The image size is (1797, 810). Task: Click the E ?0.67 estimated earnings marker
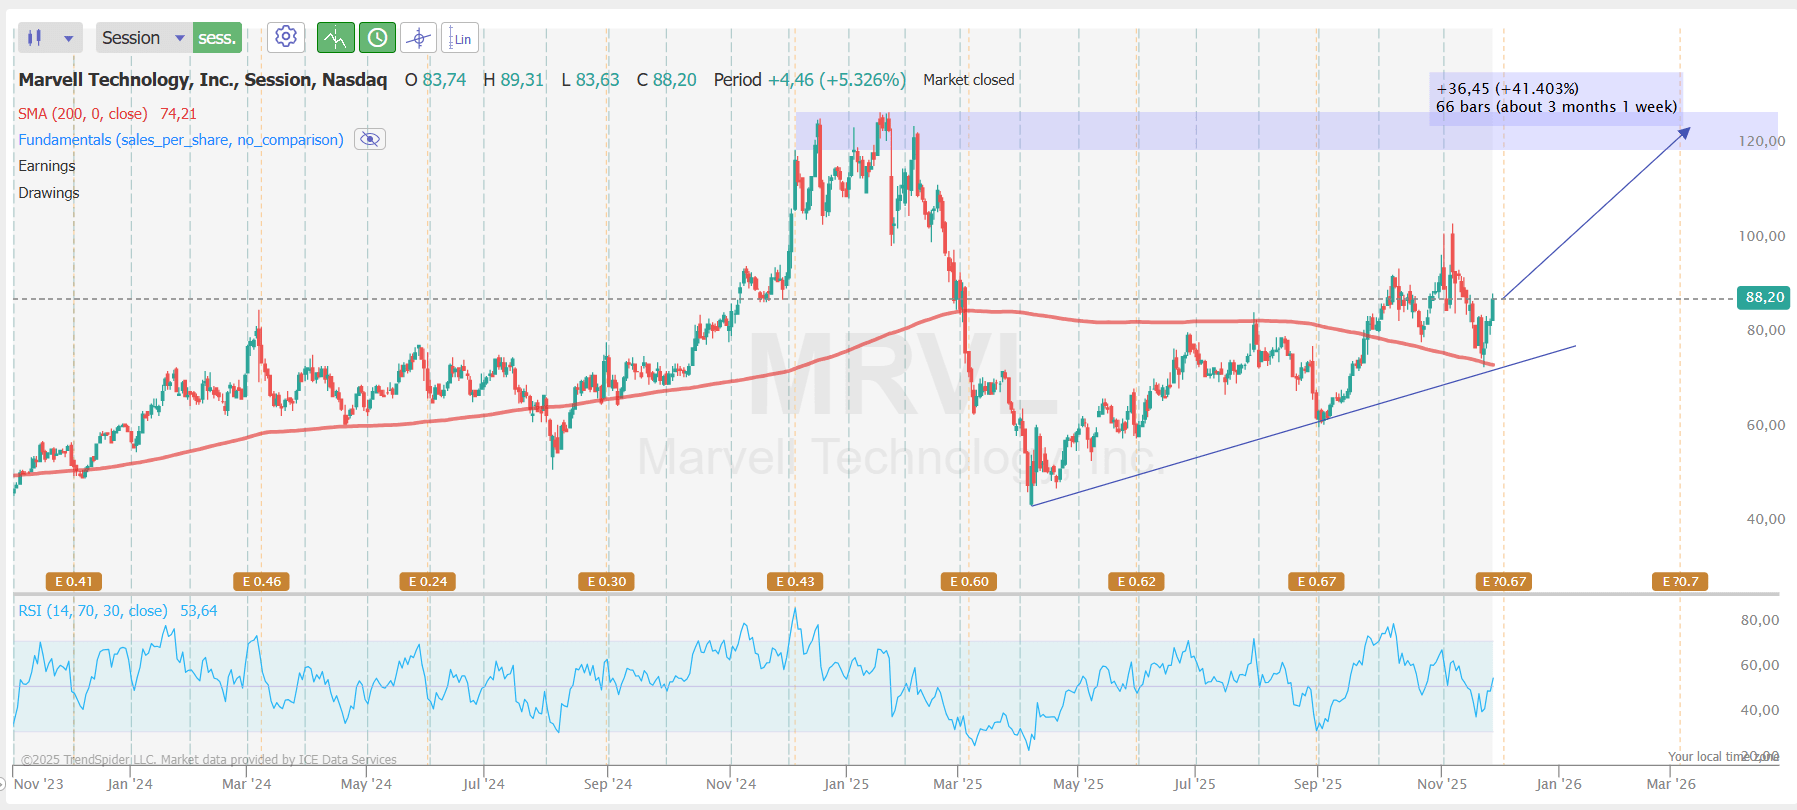click(x=1504, y=581)
